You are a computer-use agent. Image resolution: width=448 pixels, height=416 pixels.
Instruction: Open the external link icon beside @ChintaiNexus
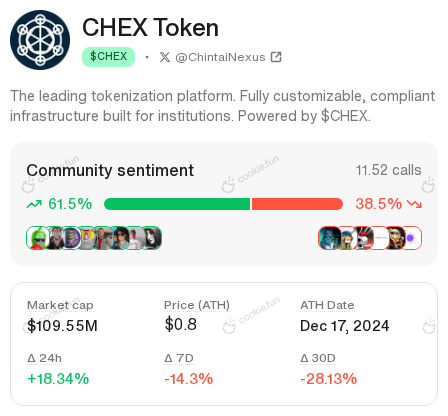tap(276, 57)
